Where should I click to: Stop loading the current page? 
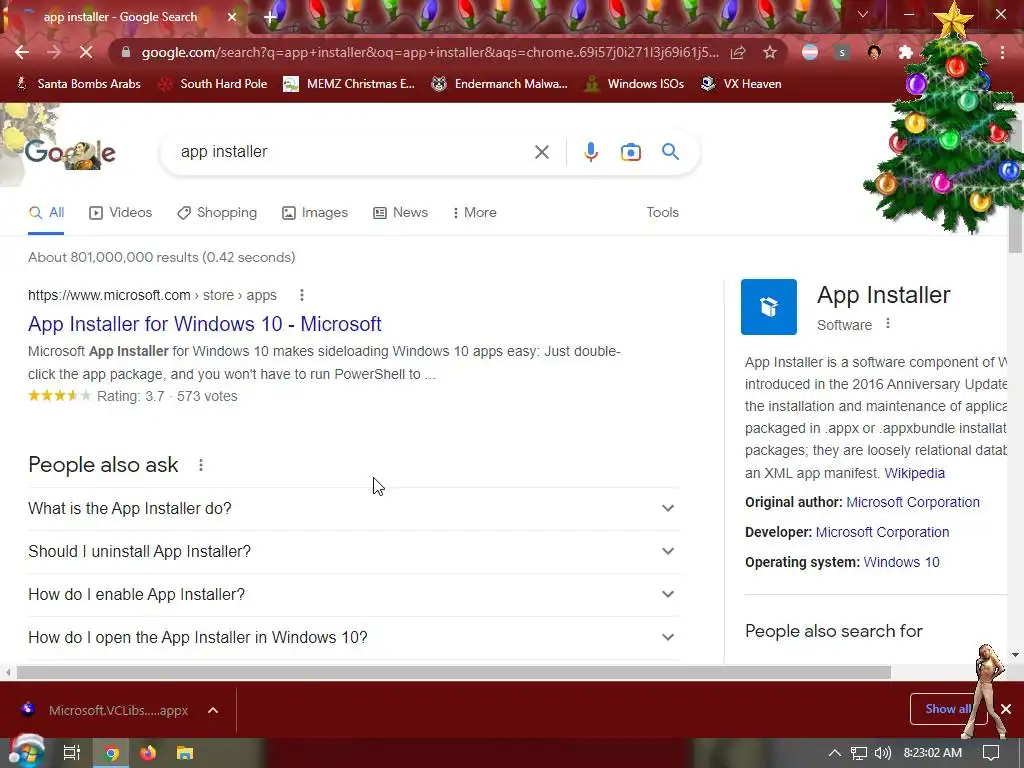pyautogui.click(x=86, y=52)
